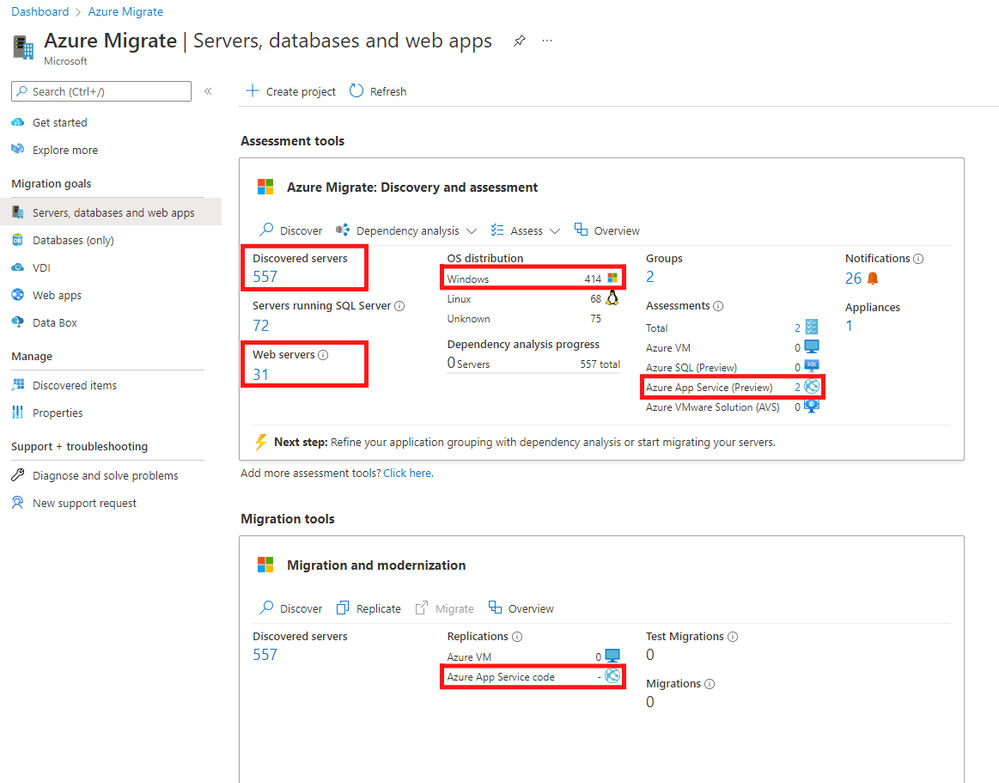Viewport: 999px width, 783px height.
Task: Open the Appliances count 1 link
Action: 849,326
